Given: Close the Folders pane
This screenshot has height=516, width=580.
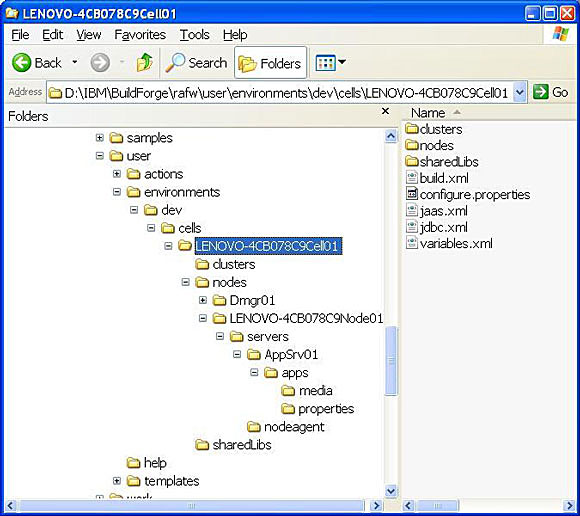Looking at the screenshot, I should click(x=385, y=111).
